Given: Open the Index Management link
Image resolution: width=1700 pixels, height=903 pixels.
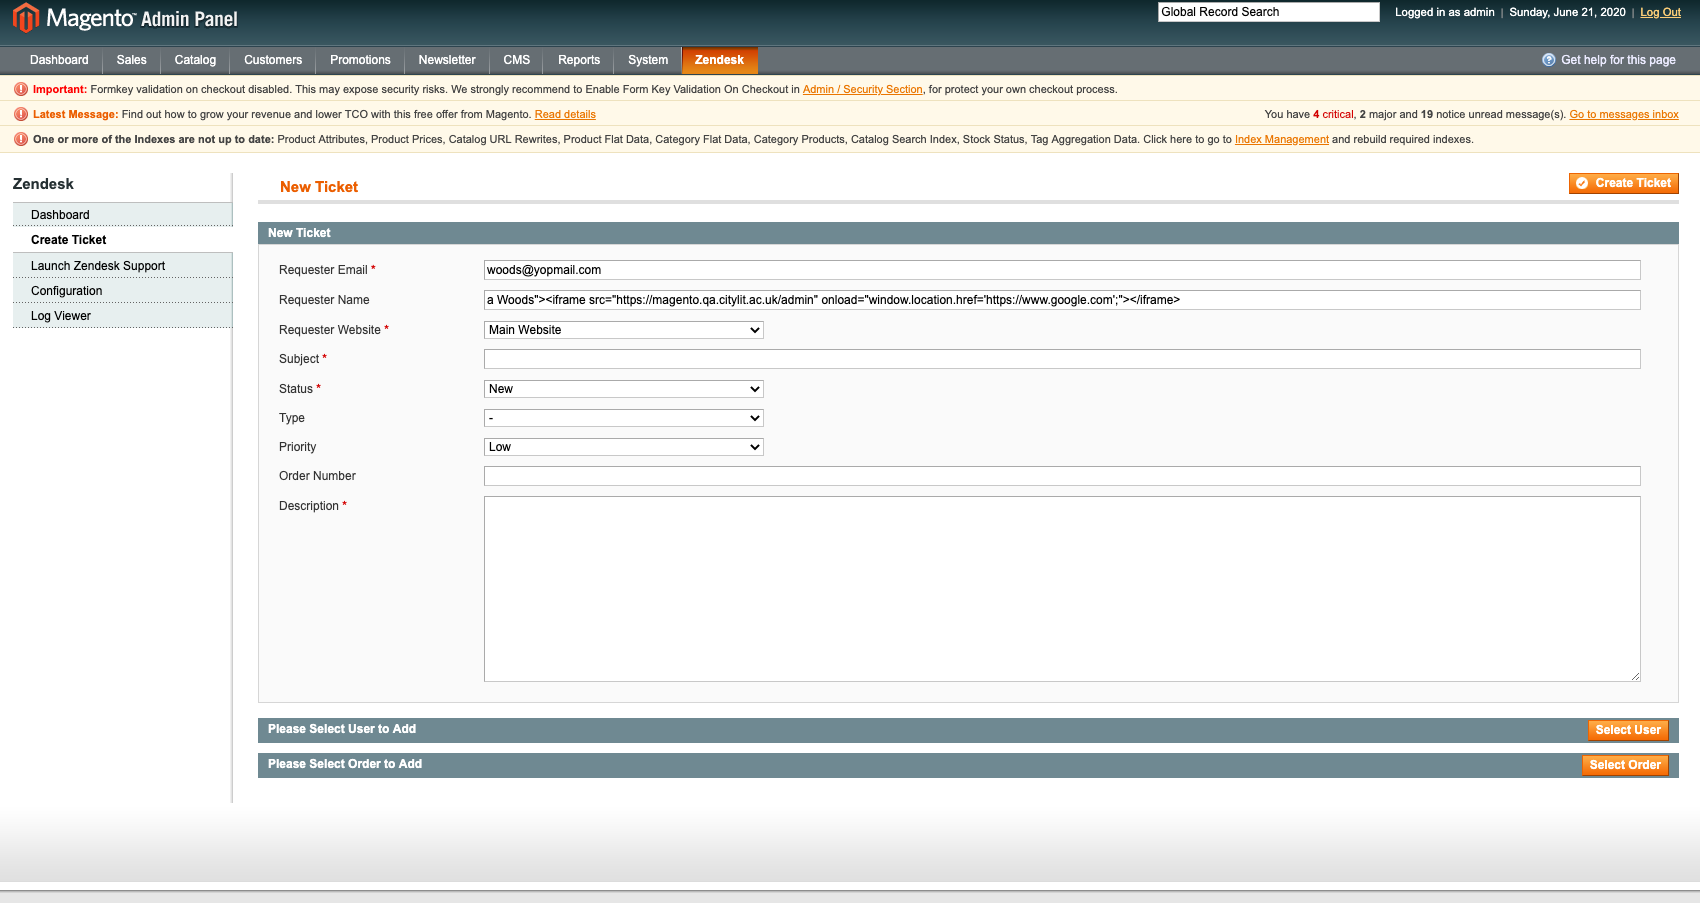Looking at the screenshot, I should [1281, 139].
